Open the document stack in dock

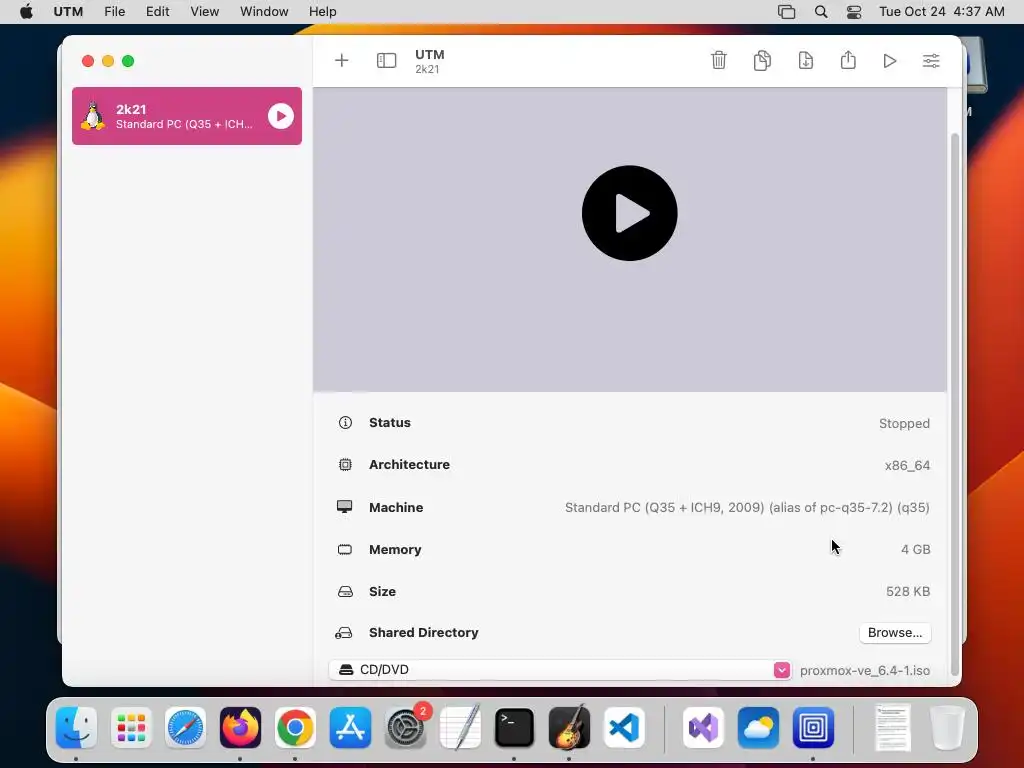click(893, 728)
